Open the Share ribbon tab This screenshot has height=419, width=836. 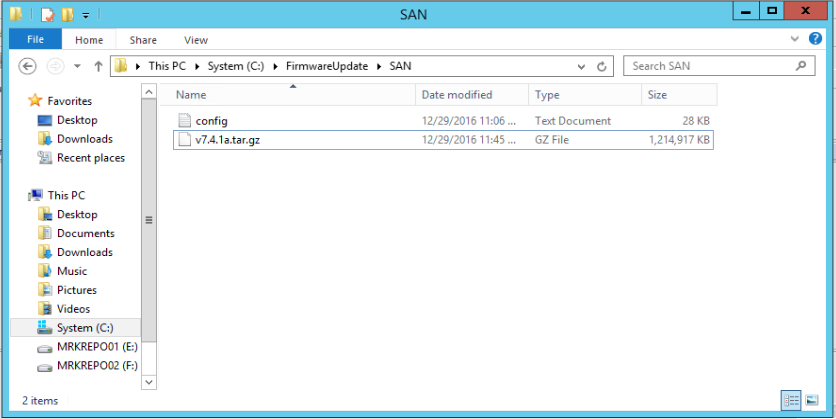[x=143, y=40]
